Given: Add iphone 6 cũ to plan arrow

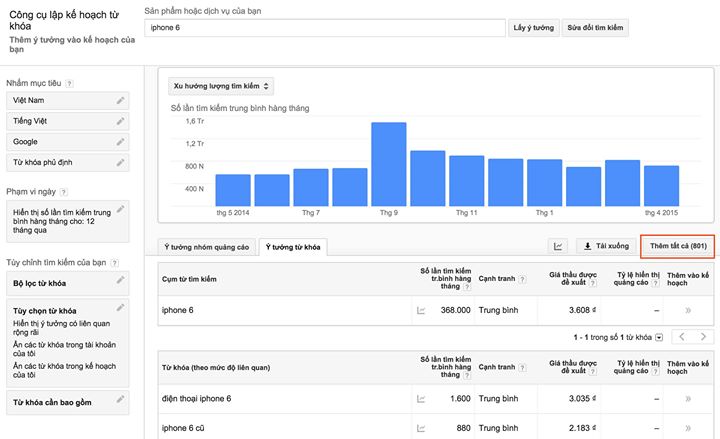Looking at the screenshot, I should pyautogui.click(x=688, y=428).
